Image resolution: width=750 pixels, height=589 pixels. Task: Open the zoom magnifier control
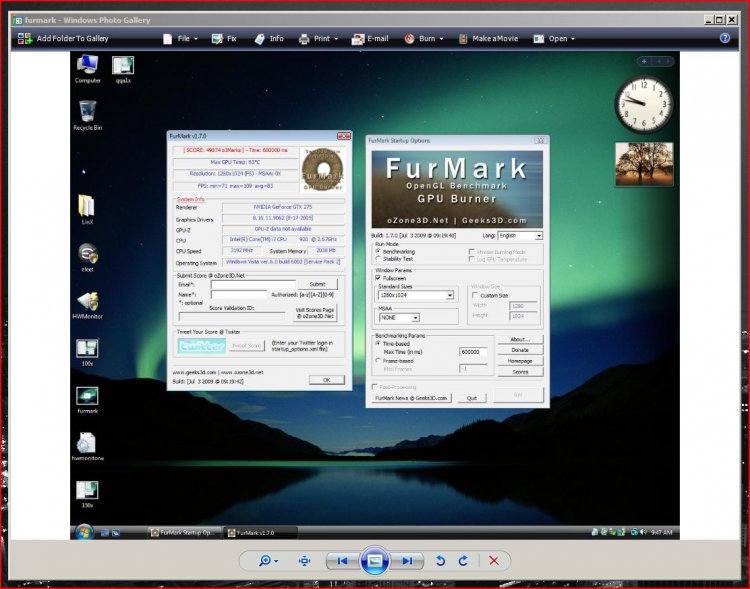tap(268, 561)
